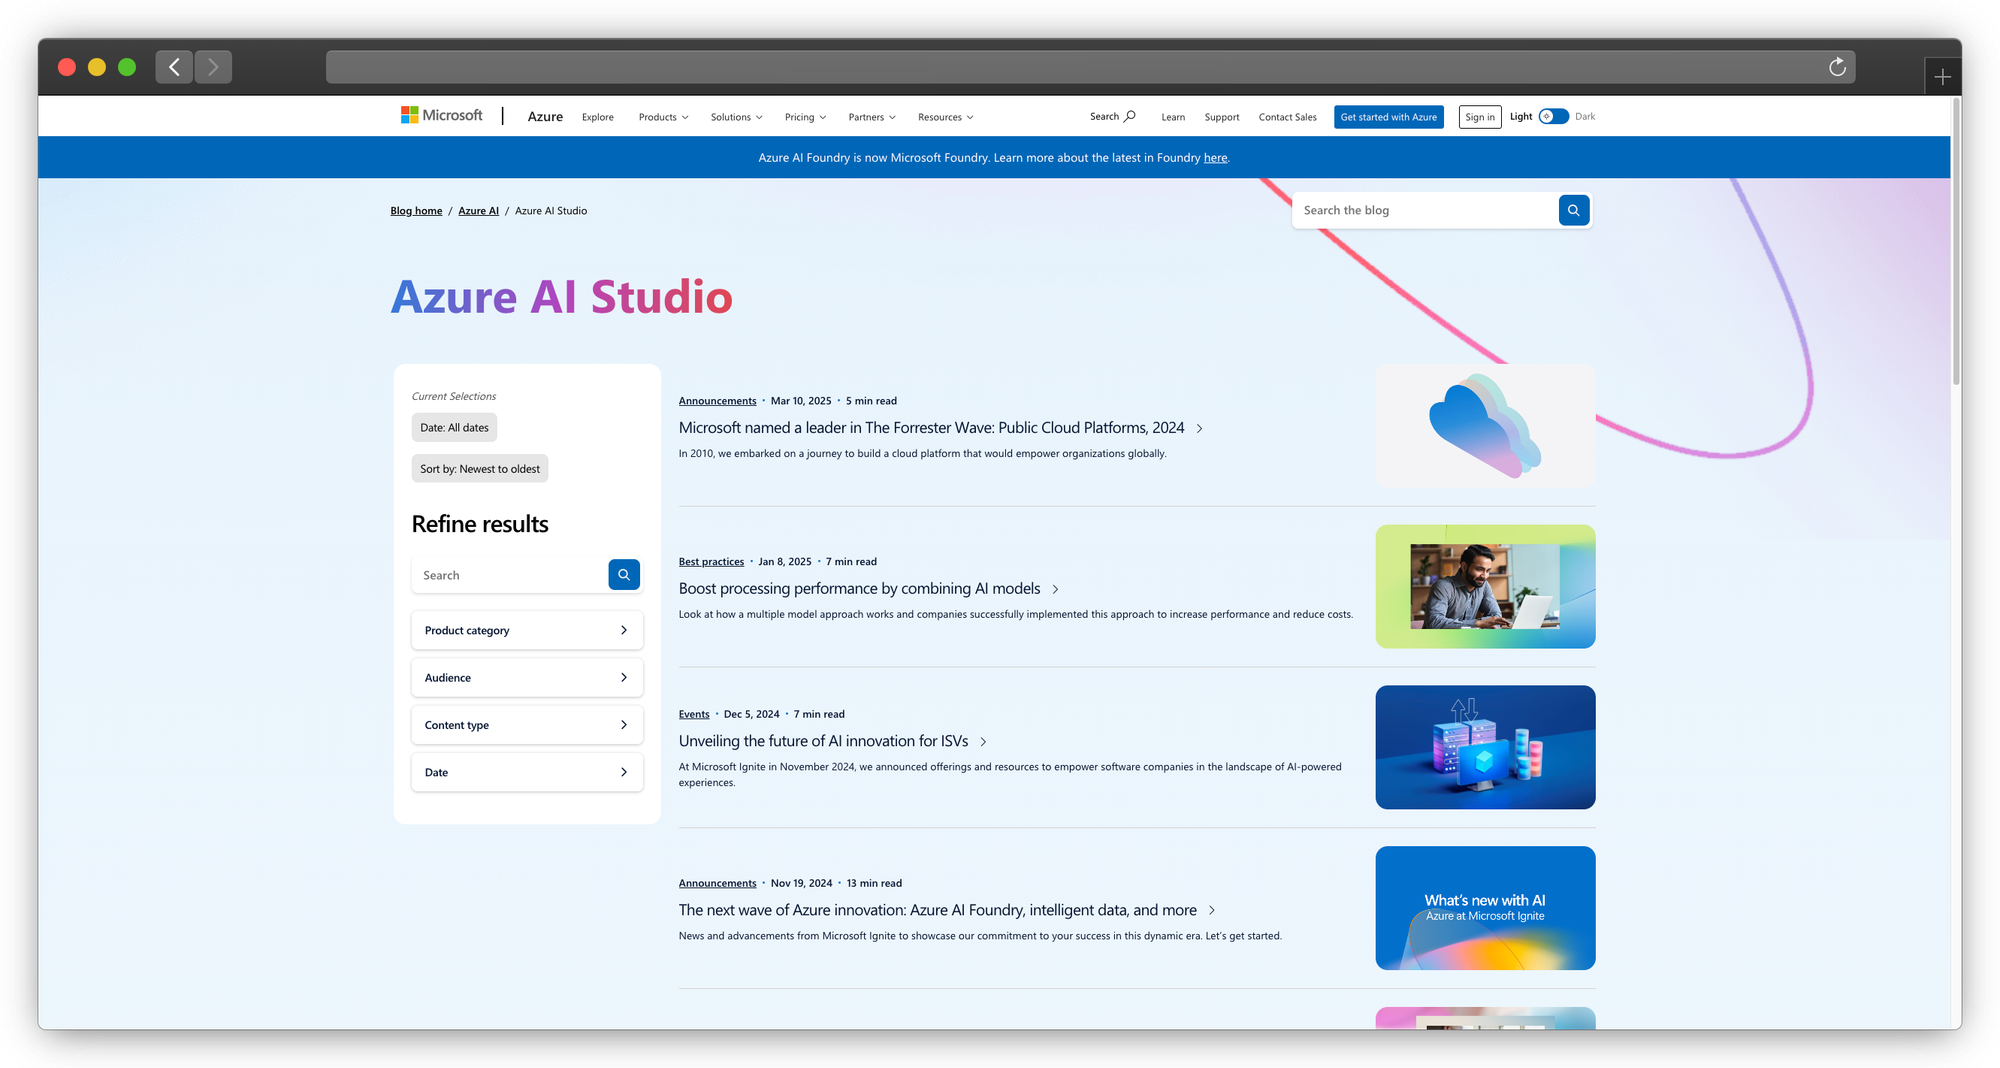Click arrow next to Forrester Wave article title
The width and height of the screenshot is (2000, 1068).
pyautogui.click(x=1200, y=429)
